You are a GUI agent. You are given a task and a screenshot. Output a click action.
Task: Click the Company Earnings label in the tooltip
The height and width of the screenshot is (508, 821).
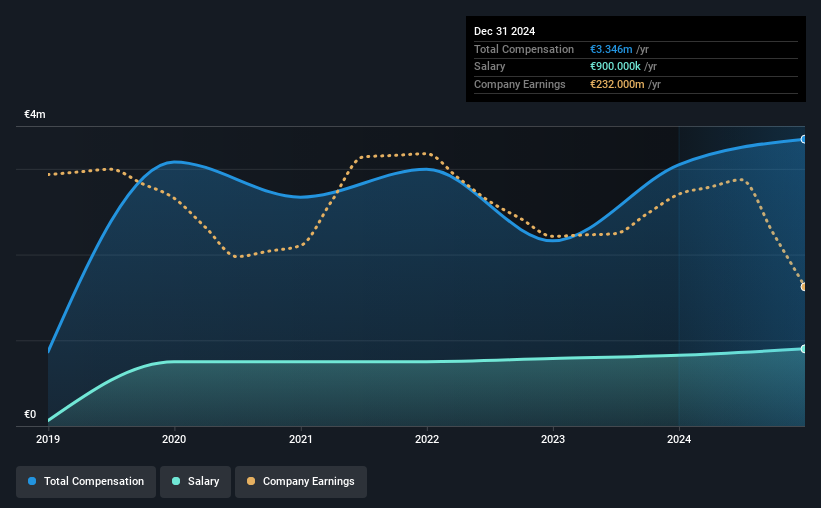(519, 84)
